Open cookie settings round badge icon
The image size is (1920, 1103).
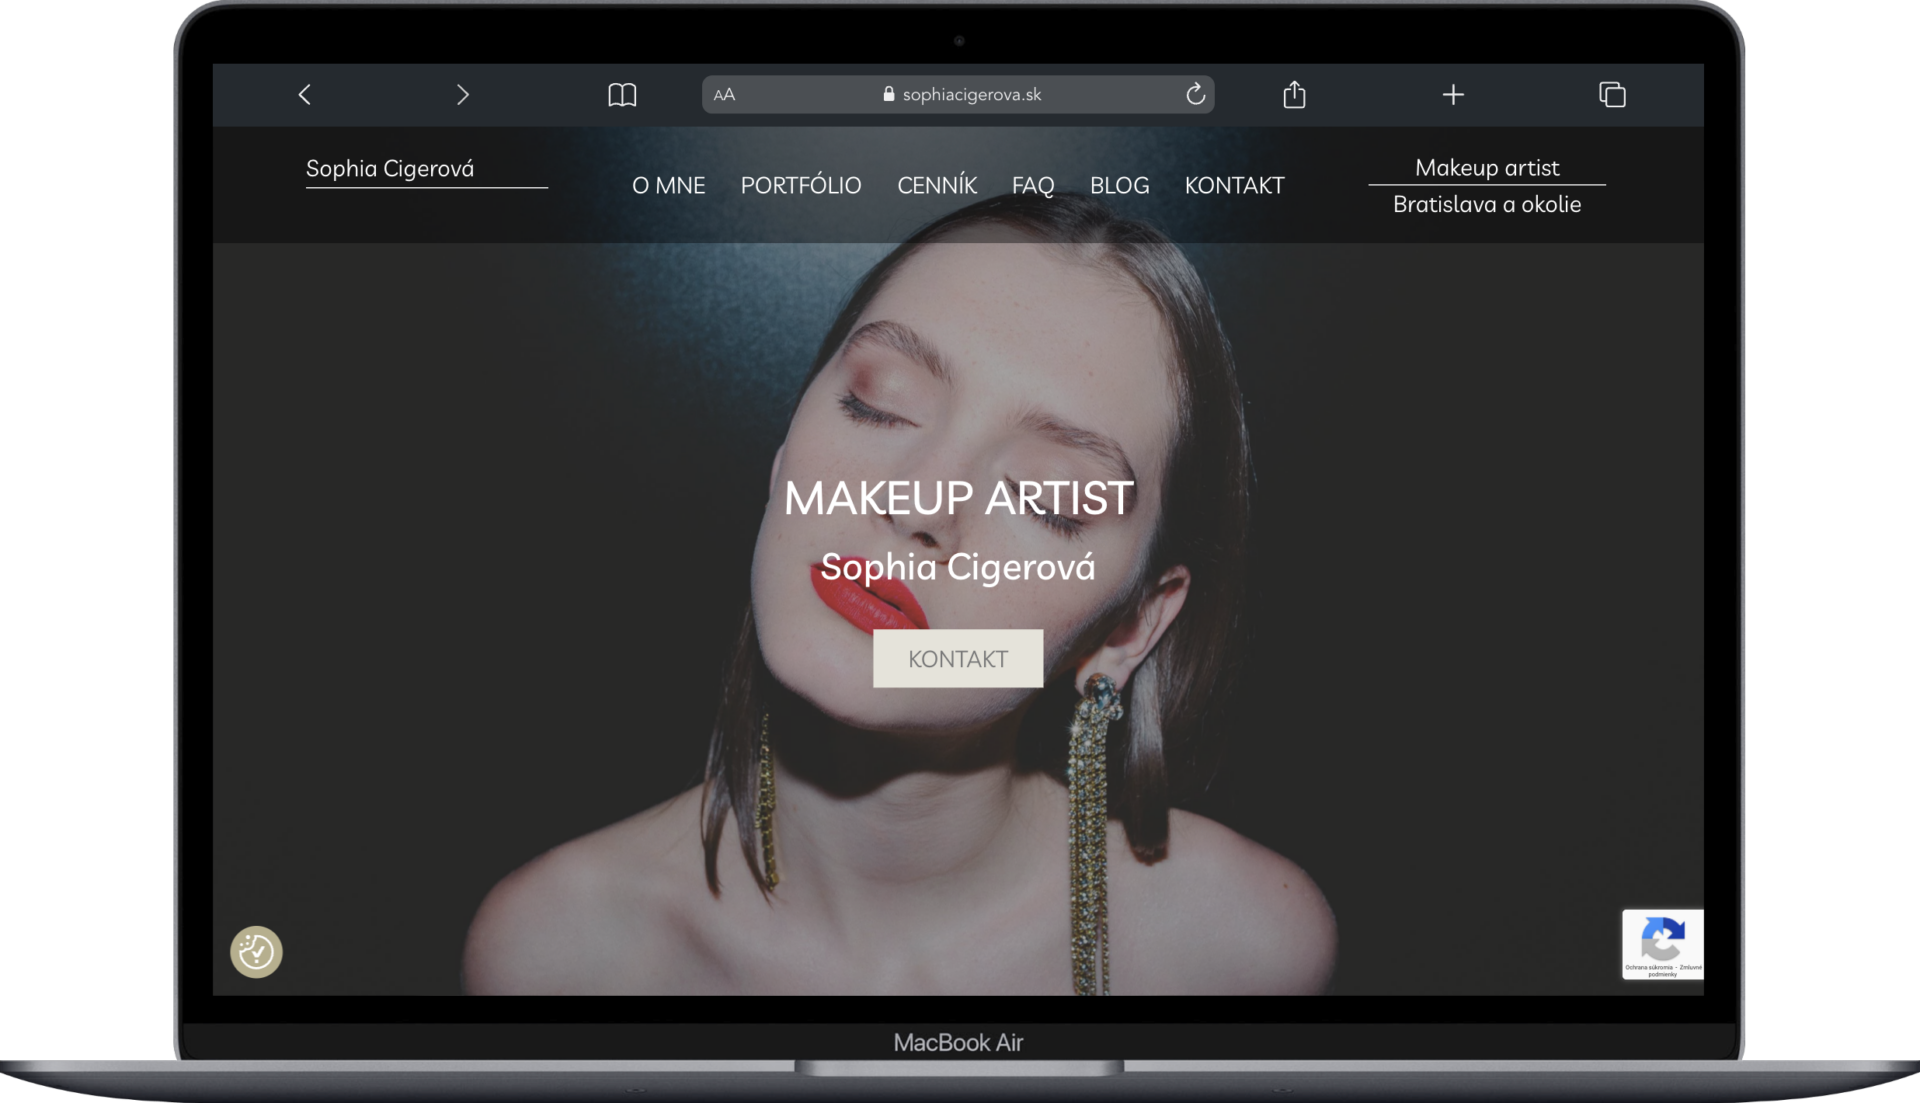pyautogui.click(x=256, y=951)
